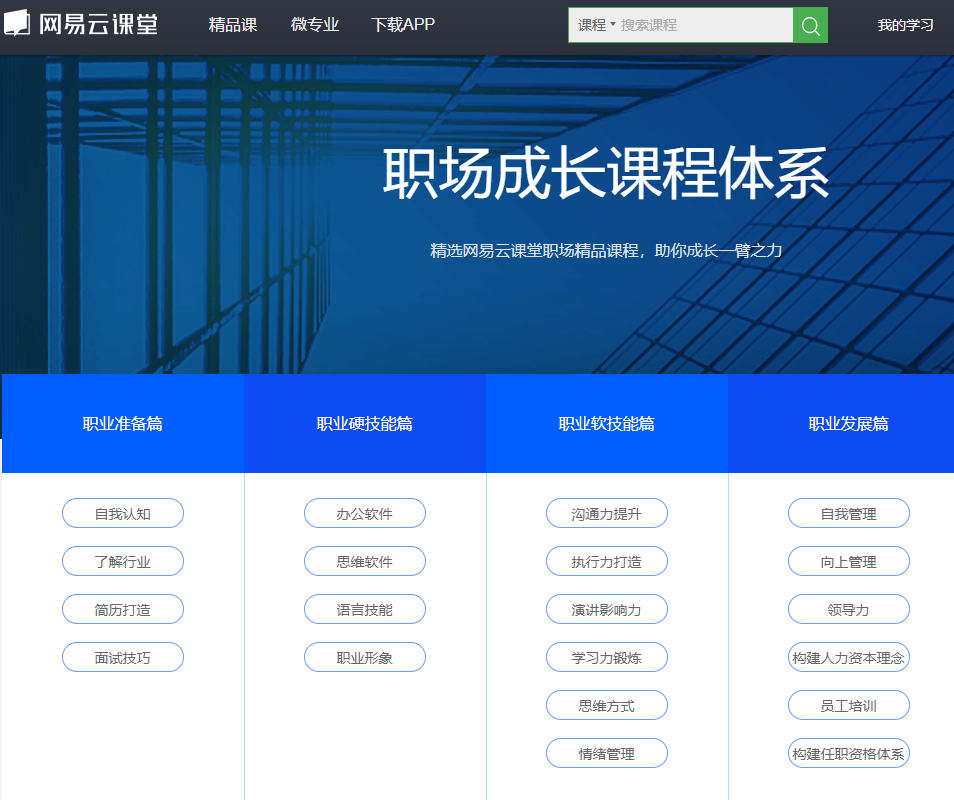Open 构建任职资格体系 course pill

(x=848, y=753)
